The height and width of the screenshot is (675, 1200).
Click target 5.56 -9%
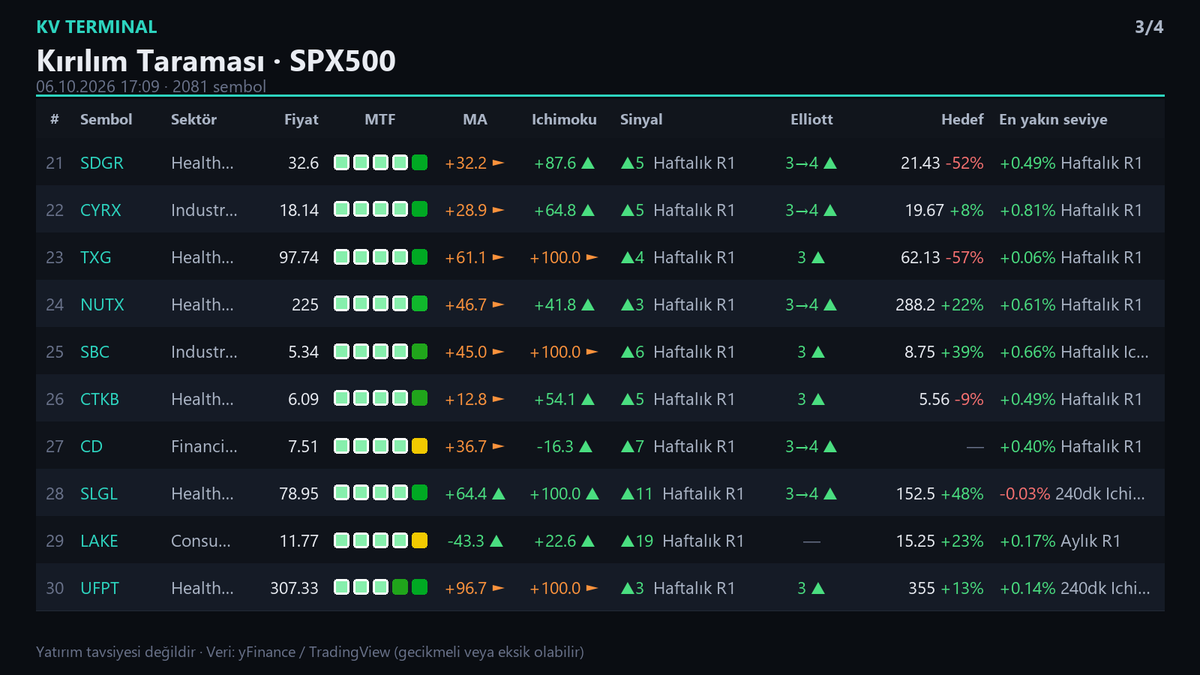[x=951, y=399]
